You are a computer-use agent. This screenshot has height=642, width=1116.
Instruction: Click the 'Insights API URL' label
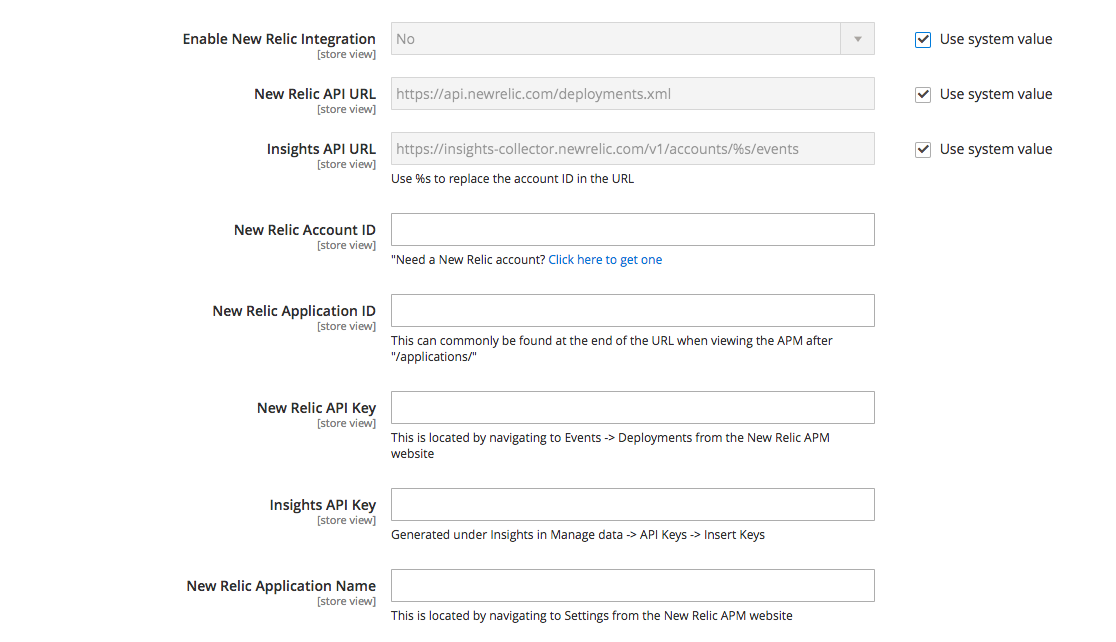coord(321,149)
